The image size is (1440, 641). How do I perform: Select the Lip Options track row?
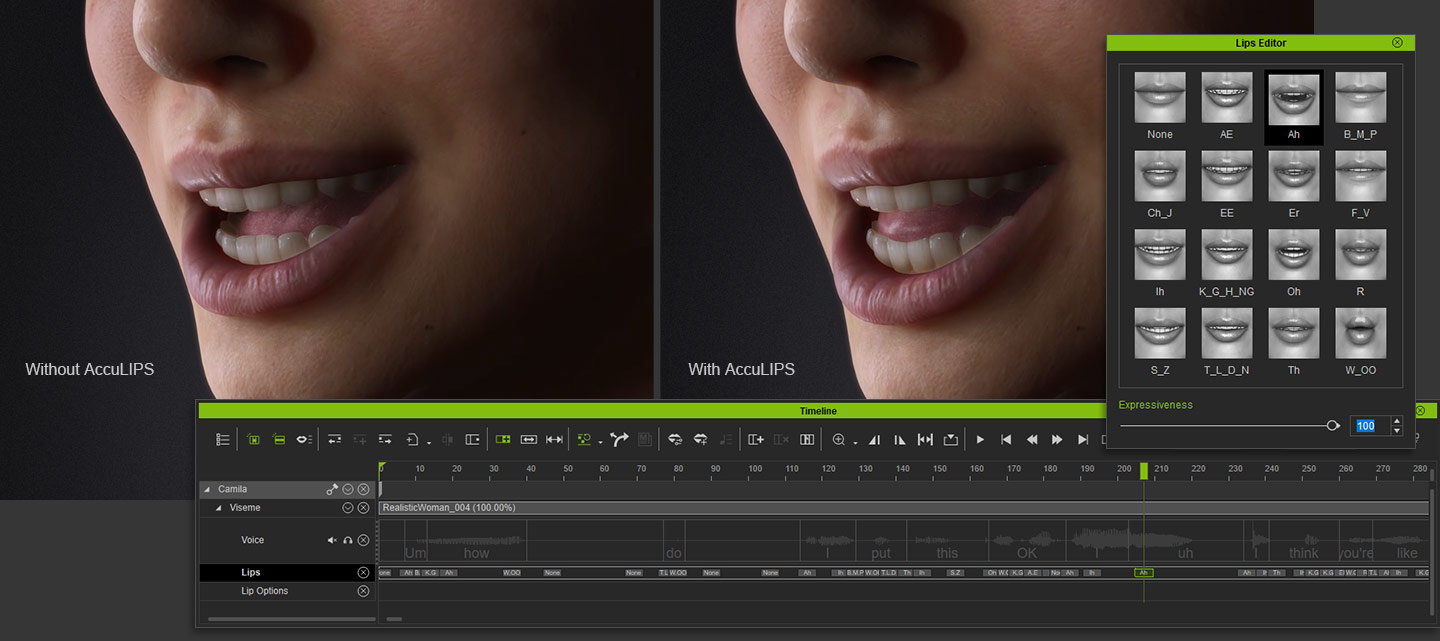288,591
